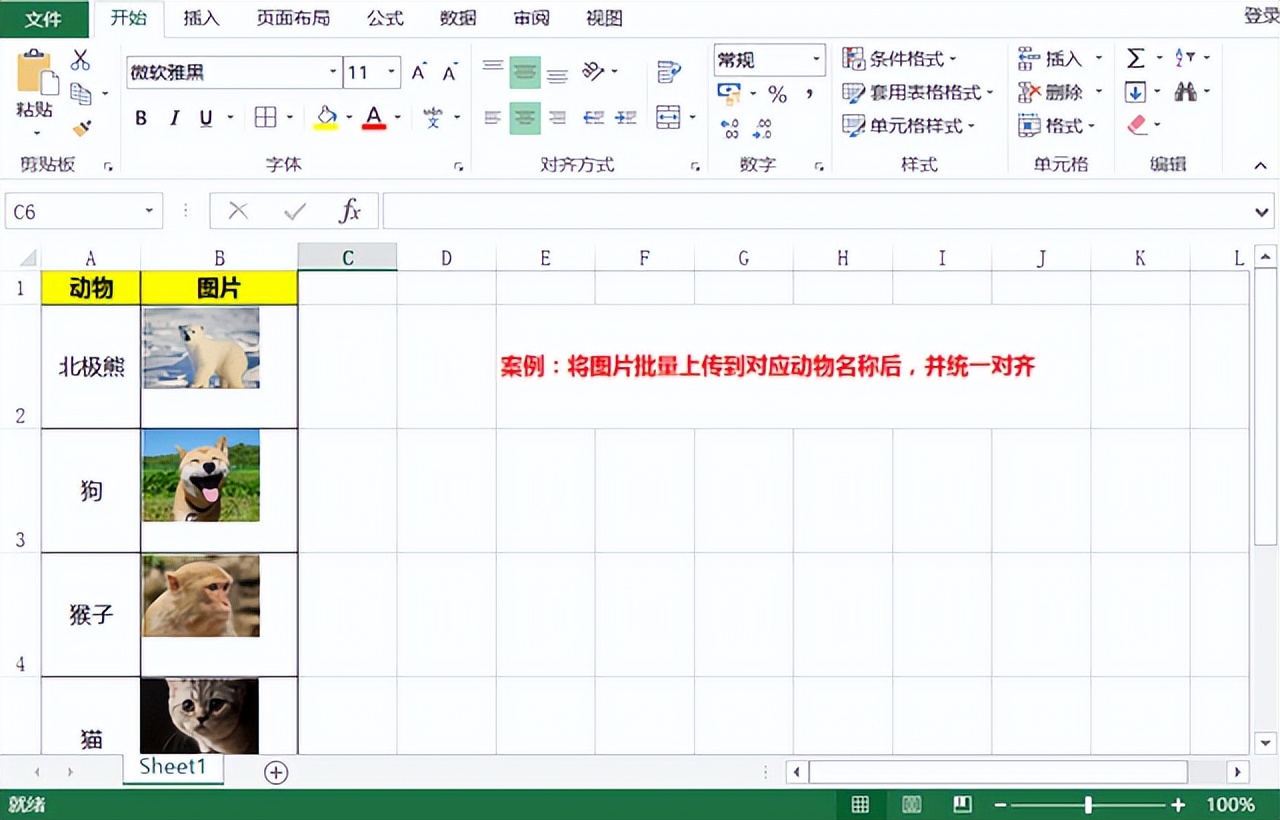The image size is (1280, 820).
Task: Toggle text wrap formatting
Action: tap(668, 72)
